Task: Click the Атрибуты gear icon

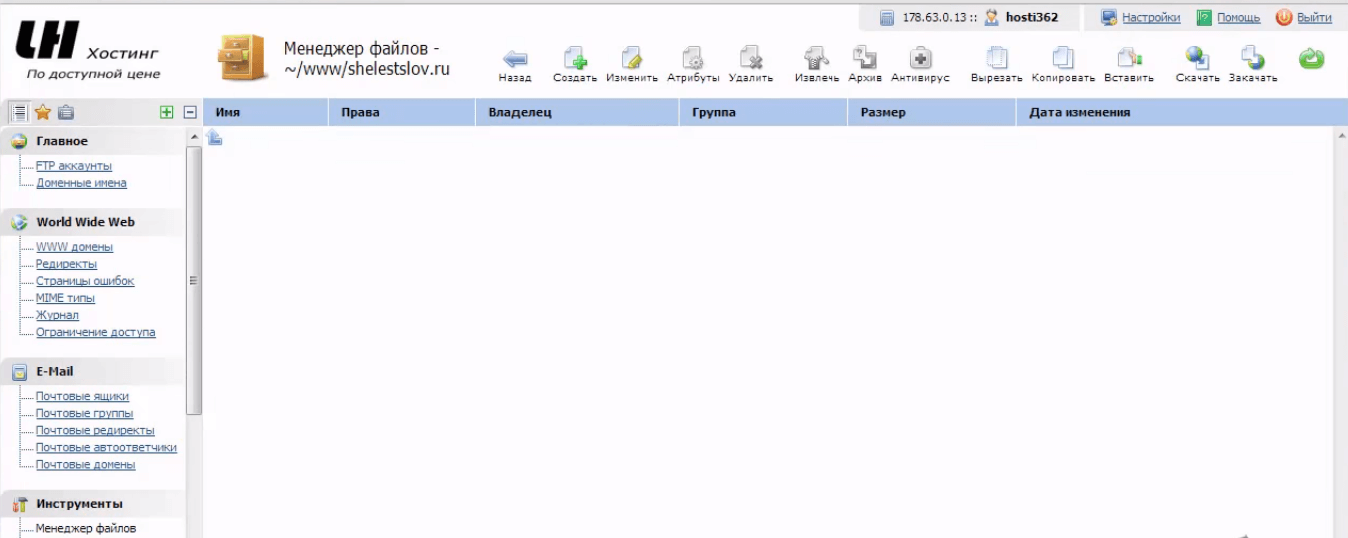Action: 692,59
